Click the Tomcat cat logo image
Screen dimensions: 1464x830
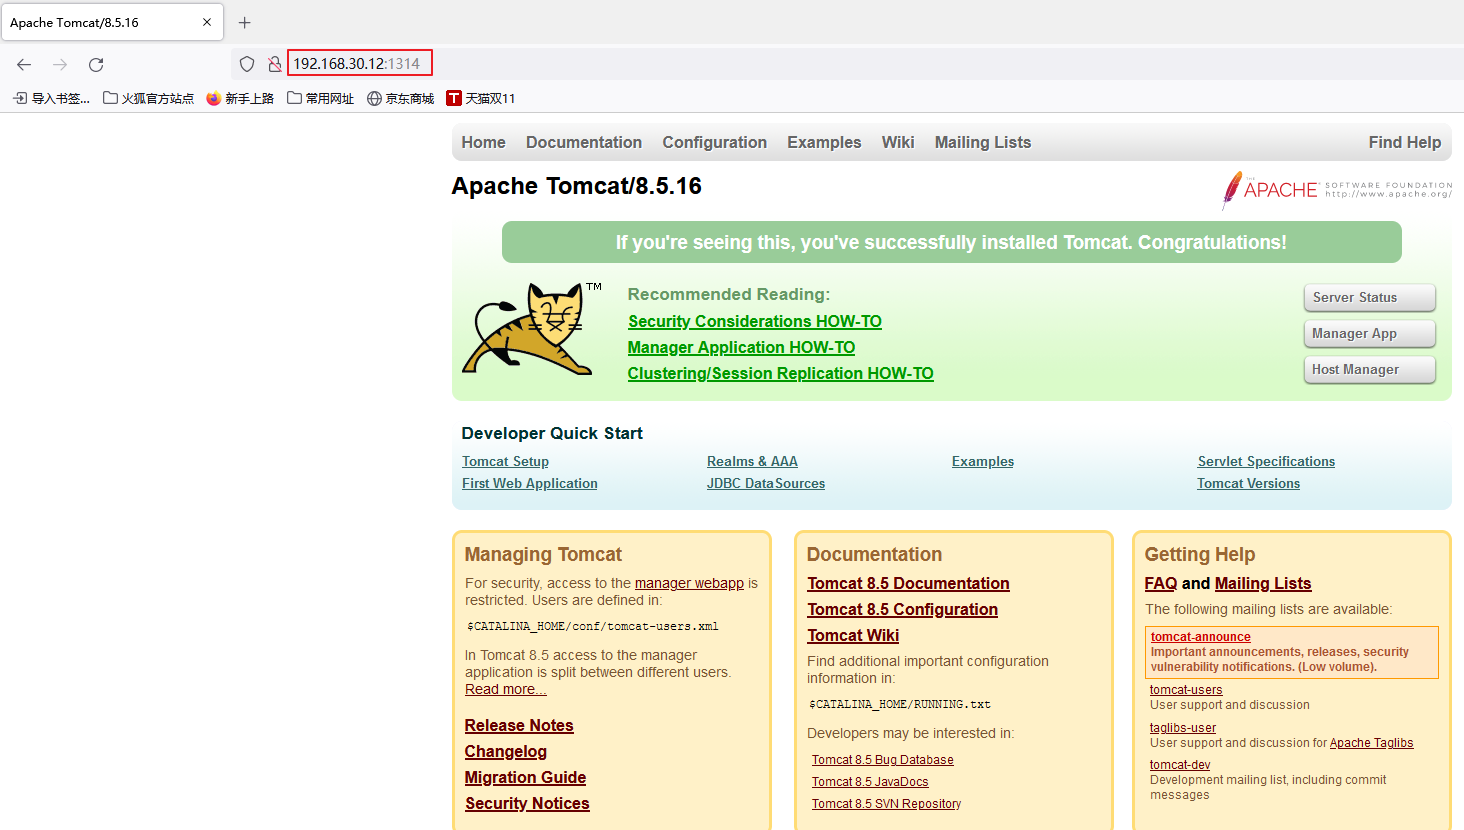click(x=532, y=329)
